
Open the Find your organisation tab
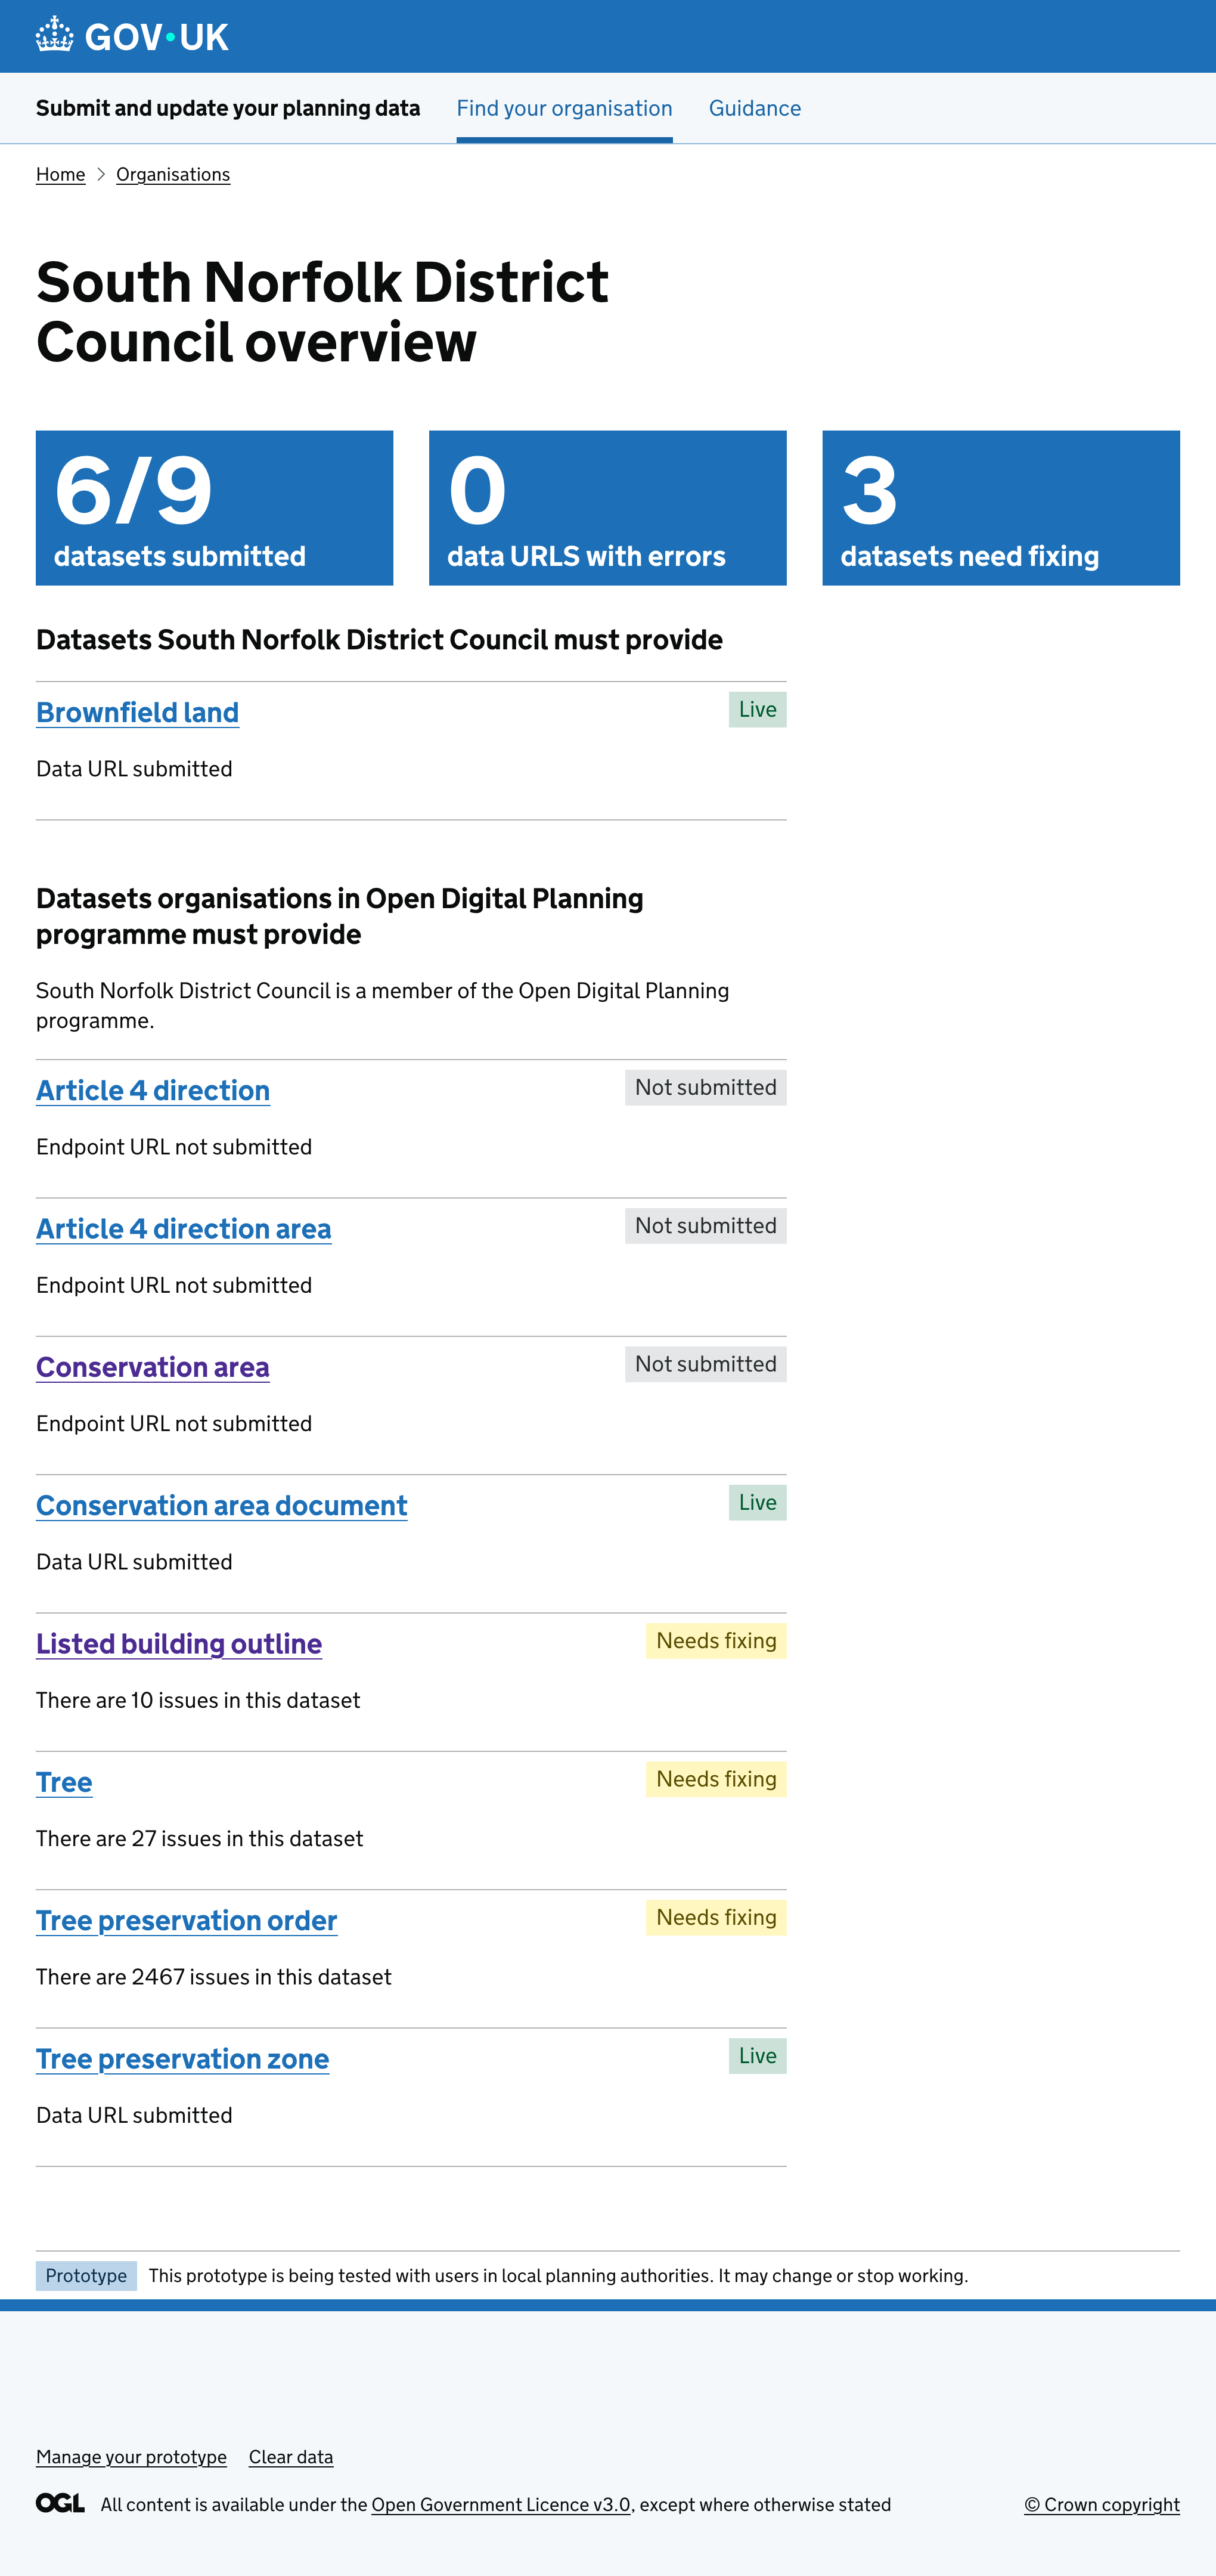coord(564,108)
